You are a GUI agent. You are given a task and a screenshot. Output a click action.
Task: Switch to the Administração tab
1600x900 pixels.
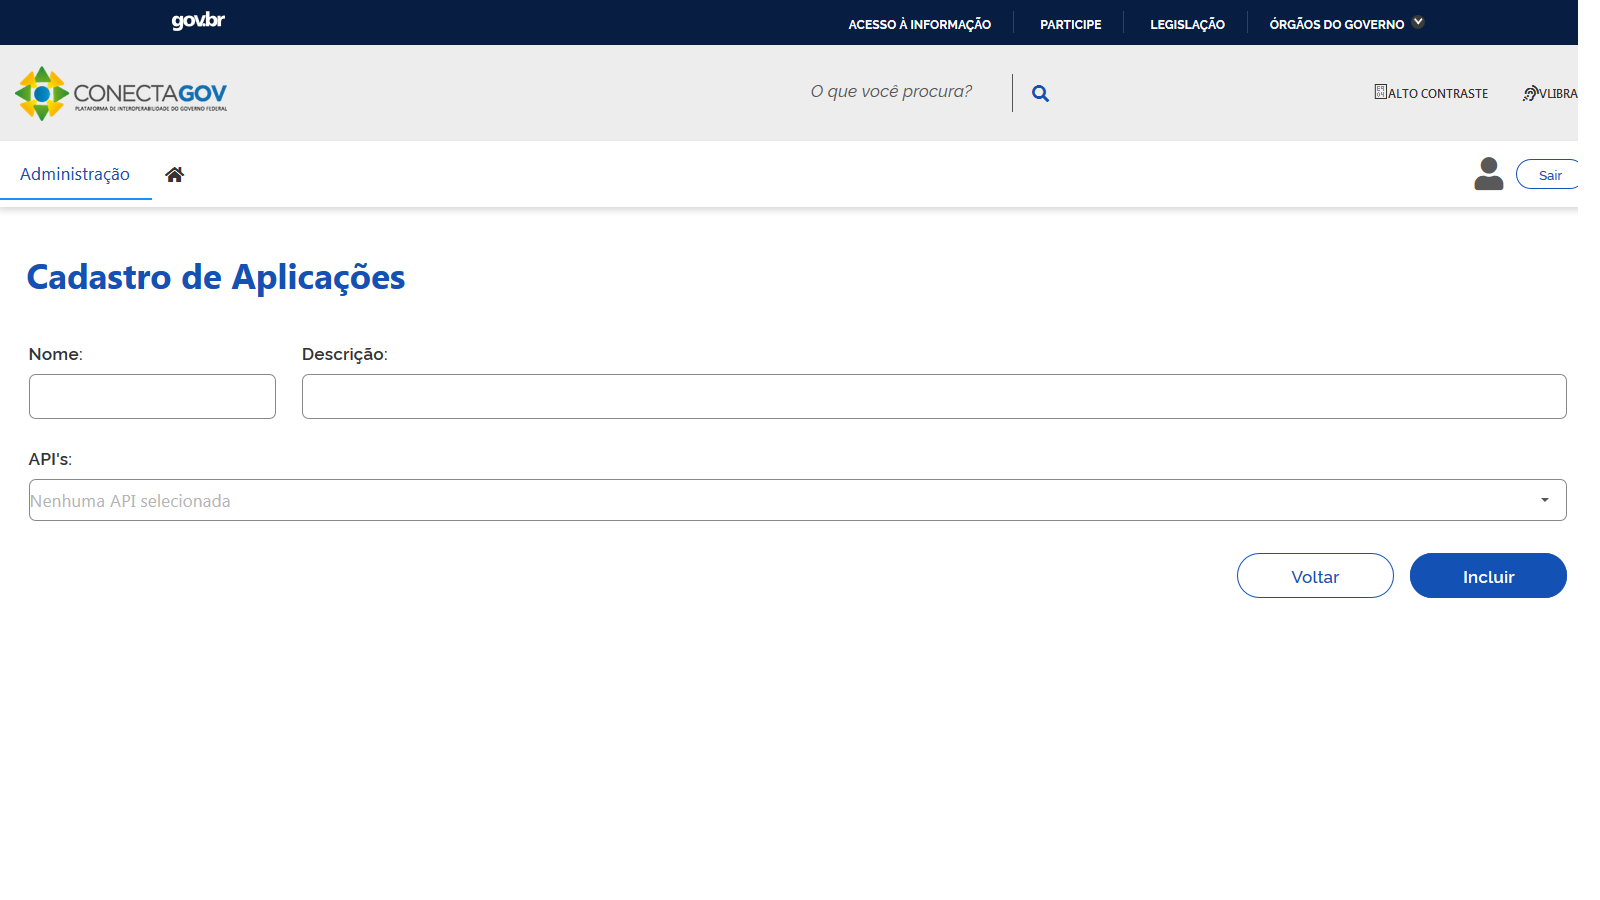click(75, 173)
